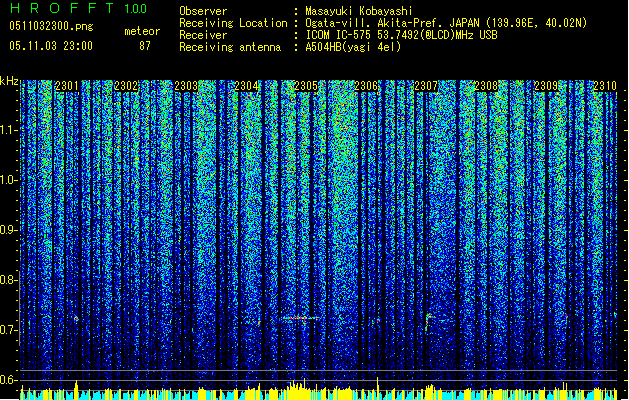Click the Receiving Location label
629x400 pixels.
click(233, 23)
